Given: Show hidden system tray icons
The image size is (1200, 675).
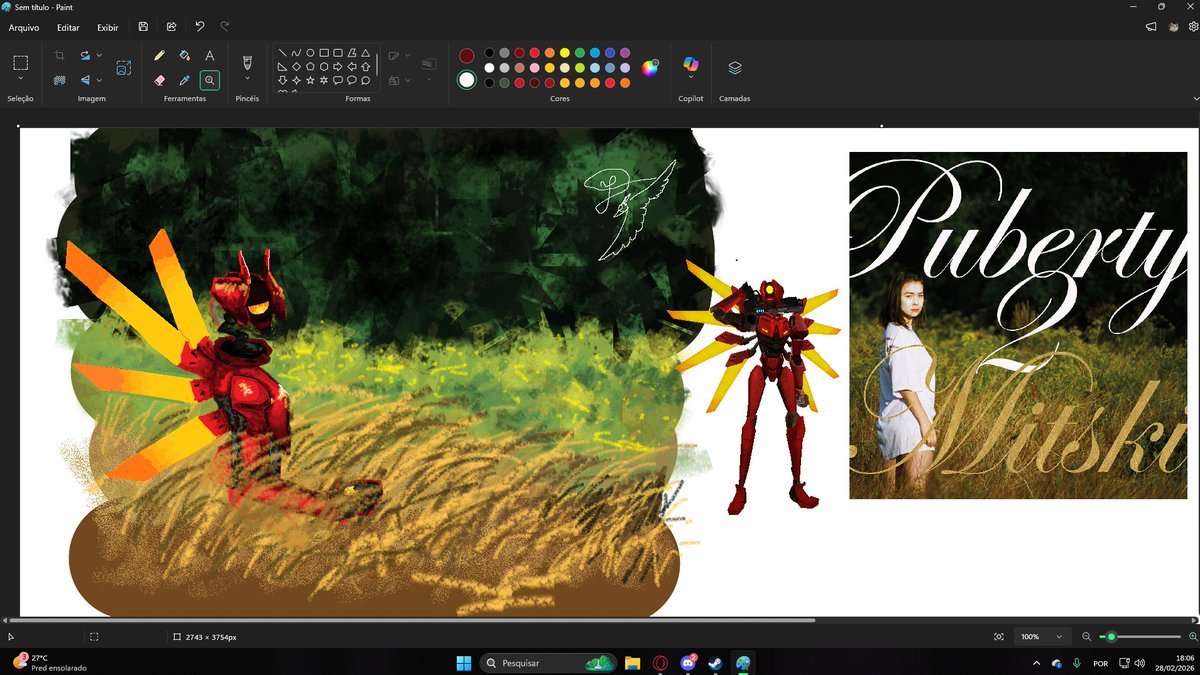Looking at the screenshot, I should (x=1035, y=663).
